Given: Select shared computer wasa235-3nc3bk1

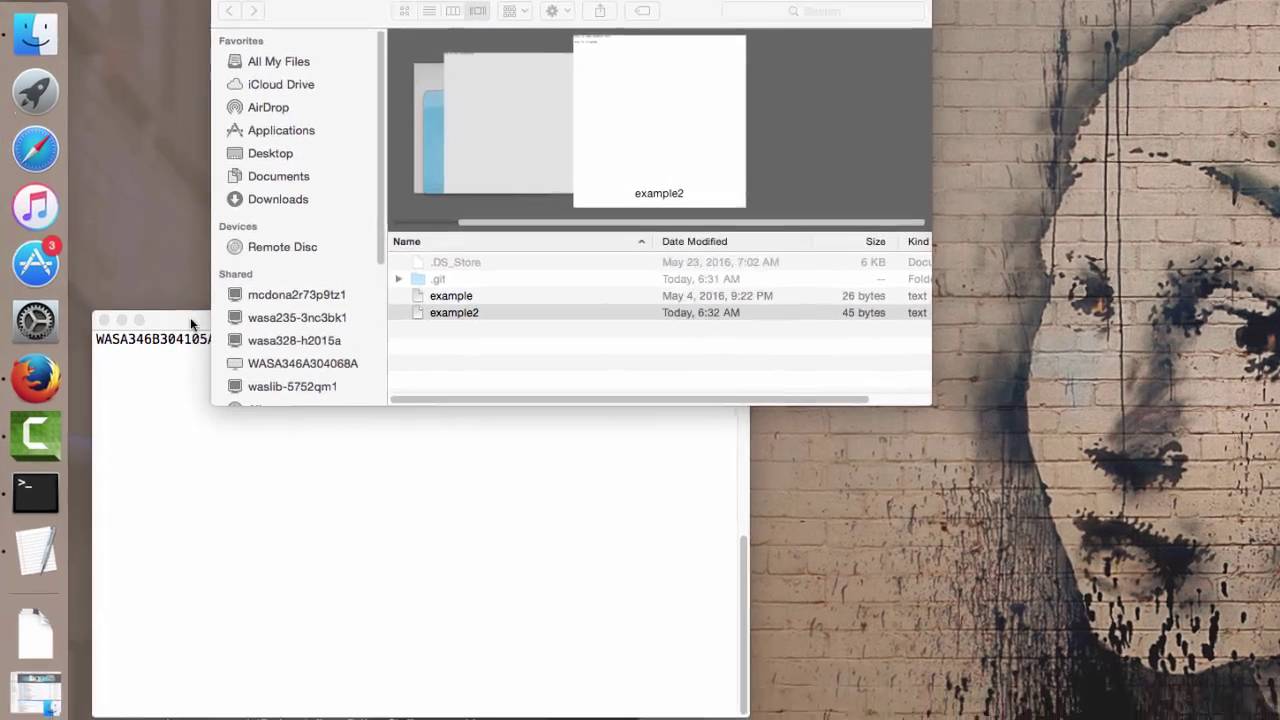Looking at the screenshot, I should point(297,318).
